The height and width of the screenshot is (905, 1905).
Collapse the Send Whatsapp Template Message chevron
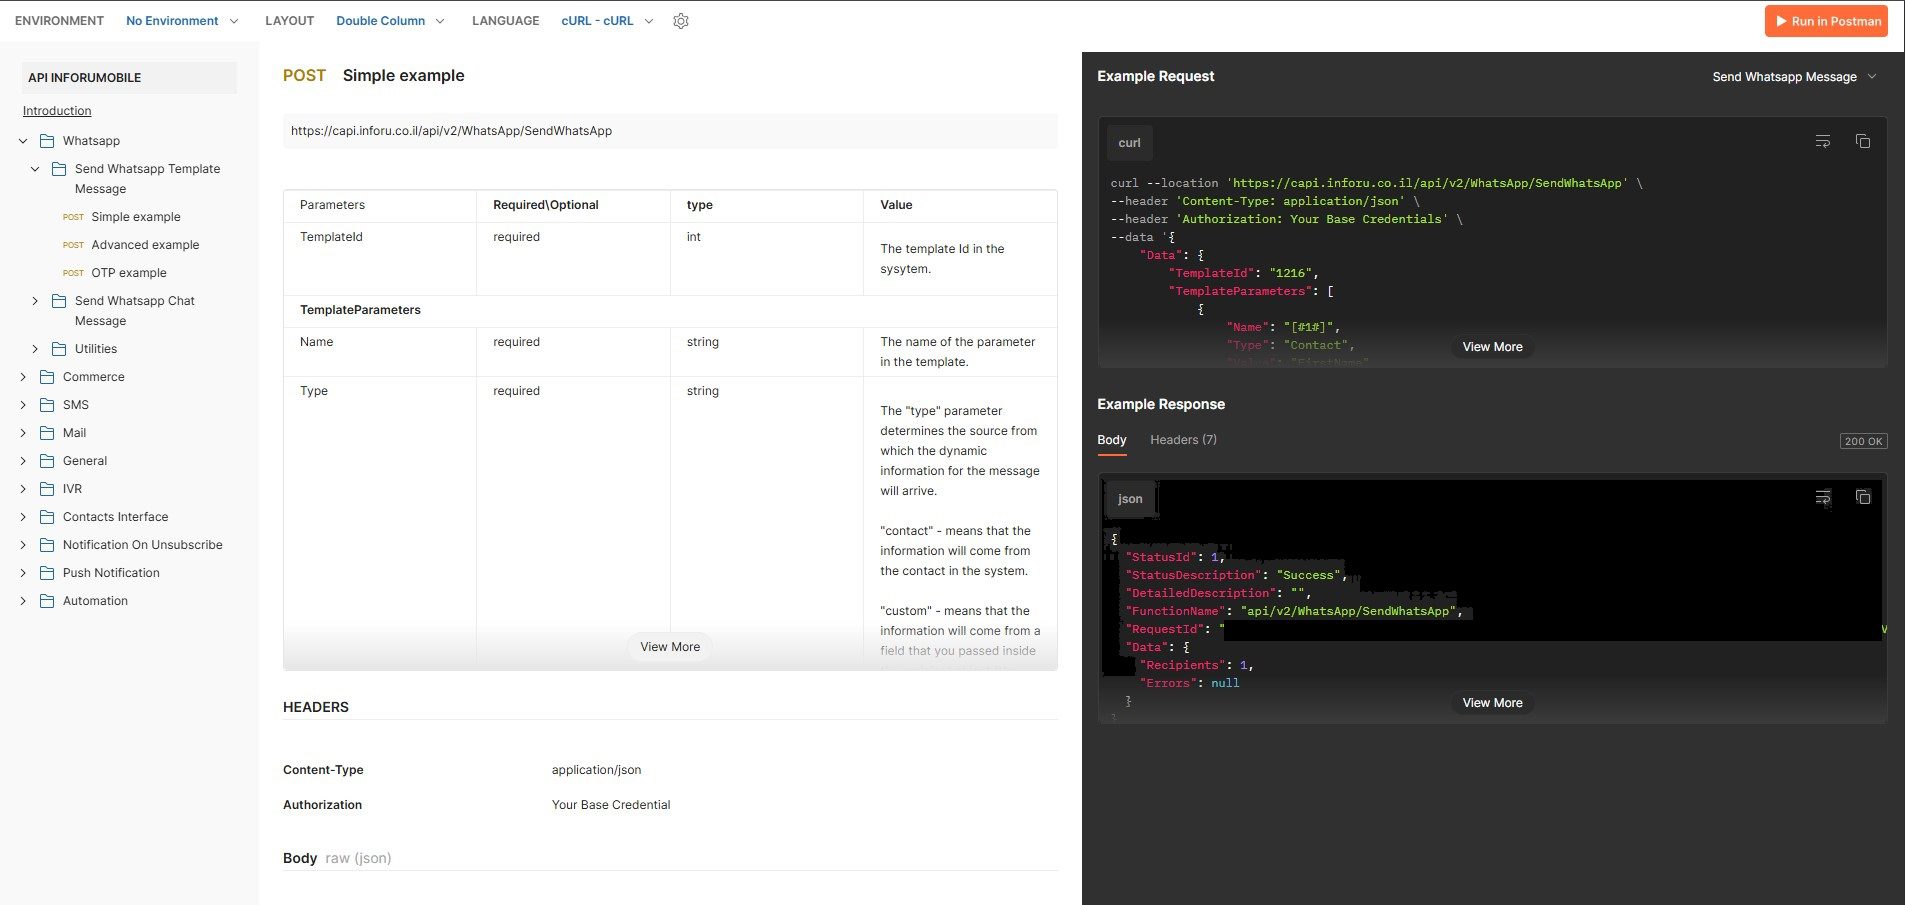35,169
